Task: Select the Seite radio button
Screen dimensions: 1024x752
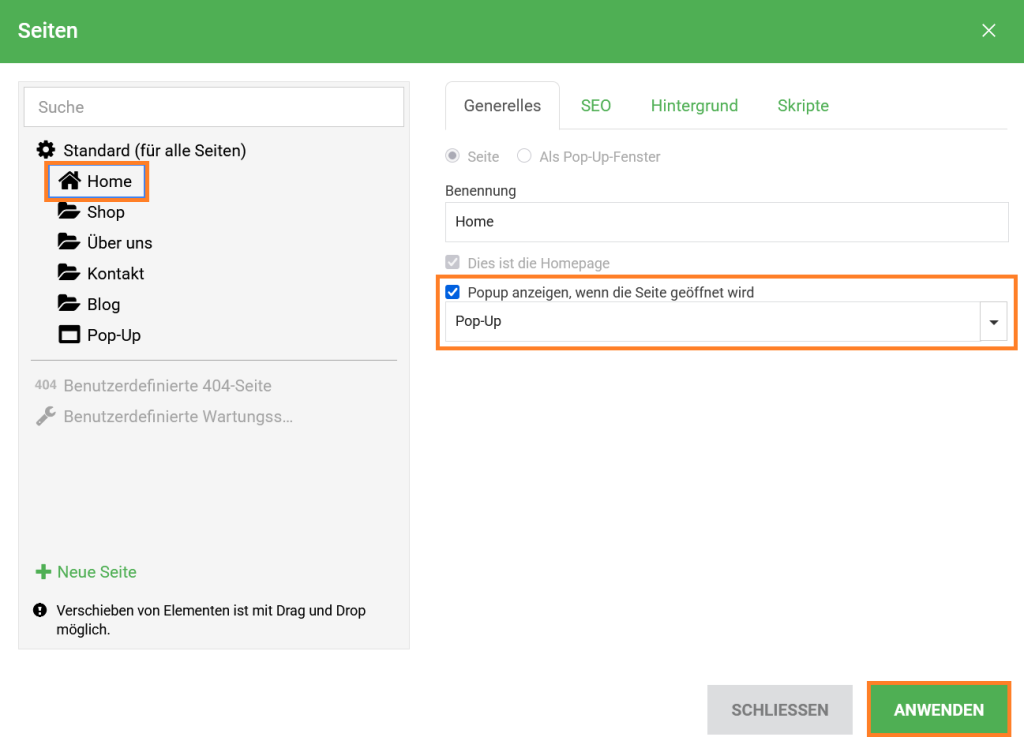Action: point(453,157)
